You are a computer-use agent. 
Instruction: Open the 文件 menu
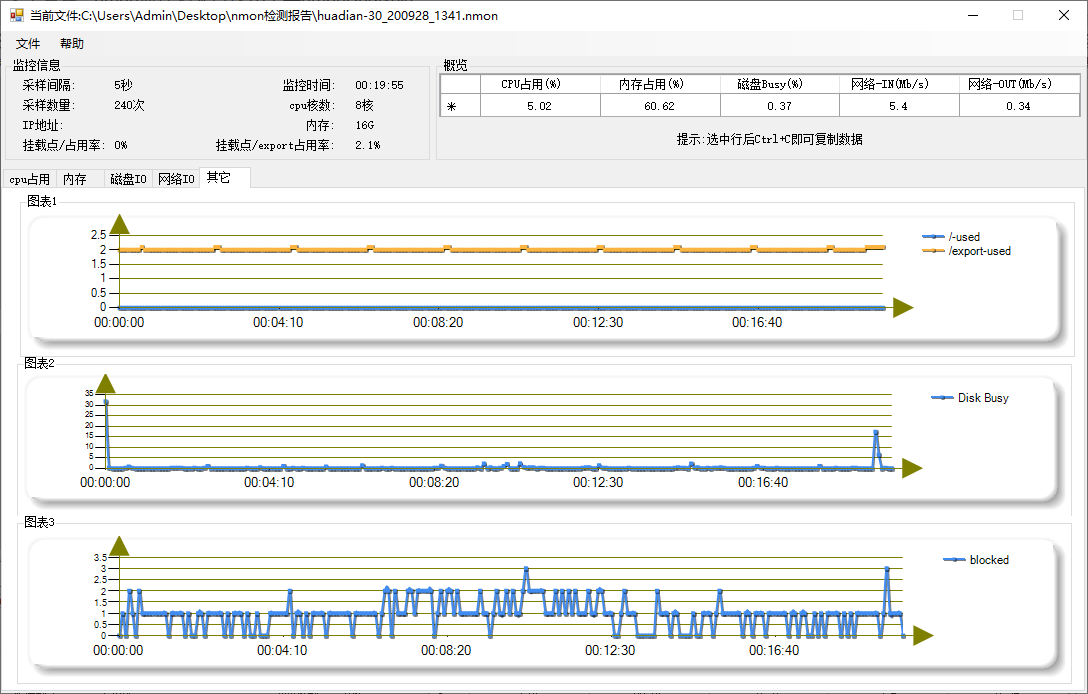click(27, 43)
